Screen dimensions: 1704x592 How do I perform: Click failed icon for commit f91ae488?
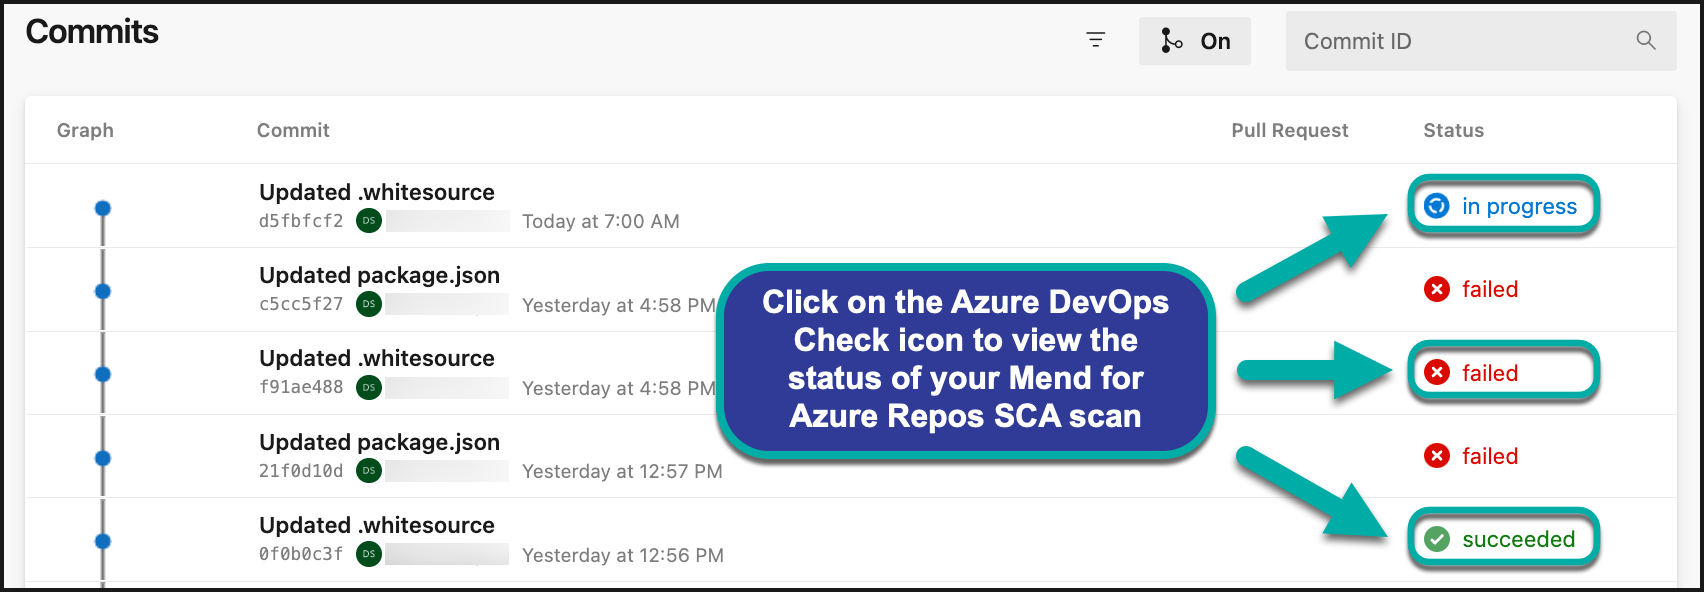pos(1437,373)
